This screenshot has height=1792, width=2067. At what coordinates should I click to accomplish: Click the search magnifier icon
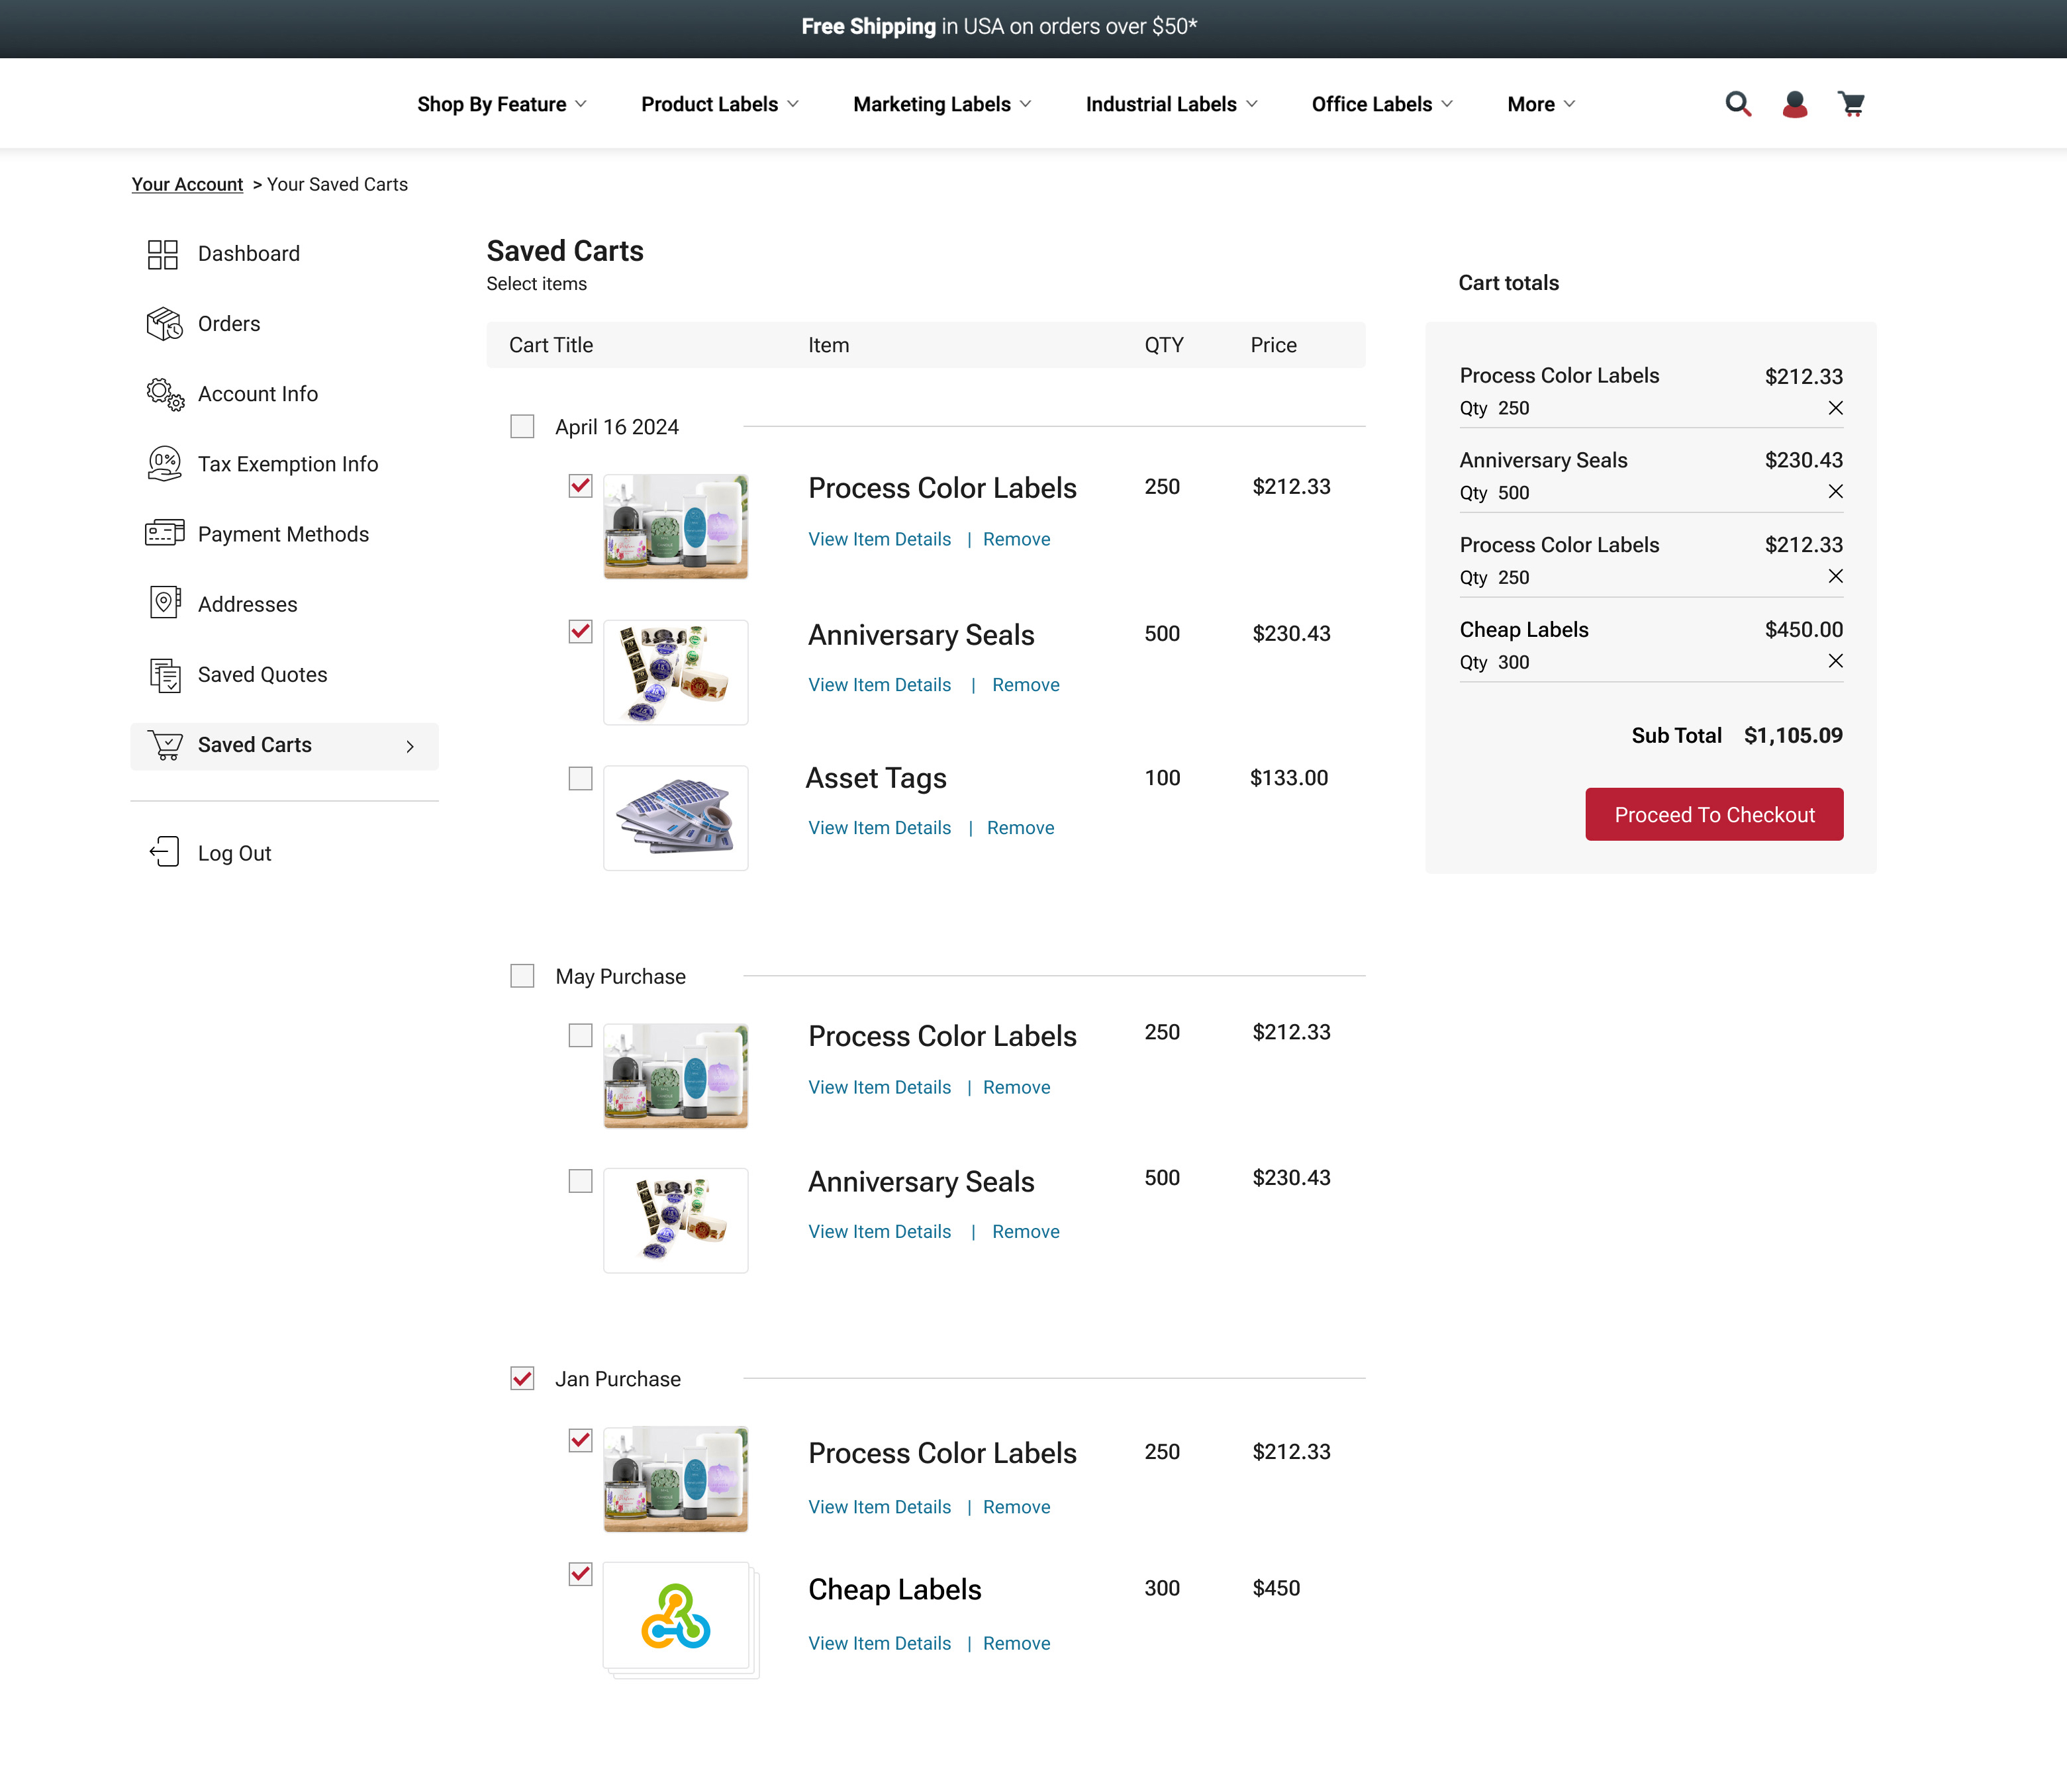coord(1737,104)
